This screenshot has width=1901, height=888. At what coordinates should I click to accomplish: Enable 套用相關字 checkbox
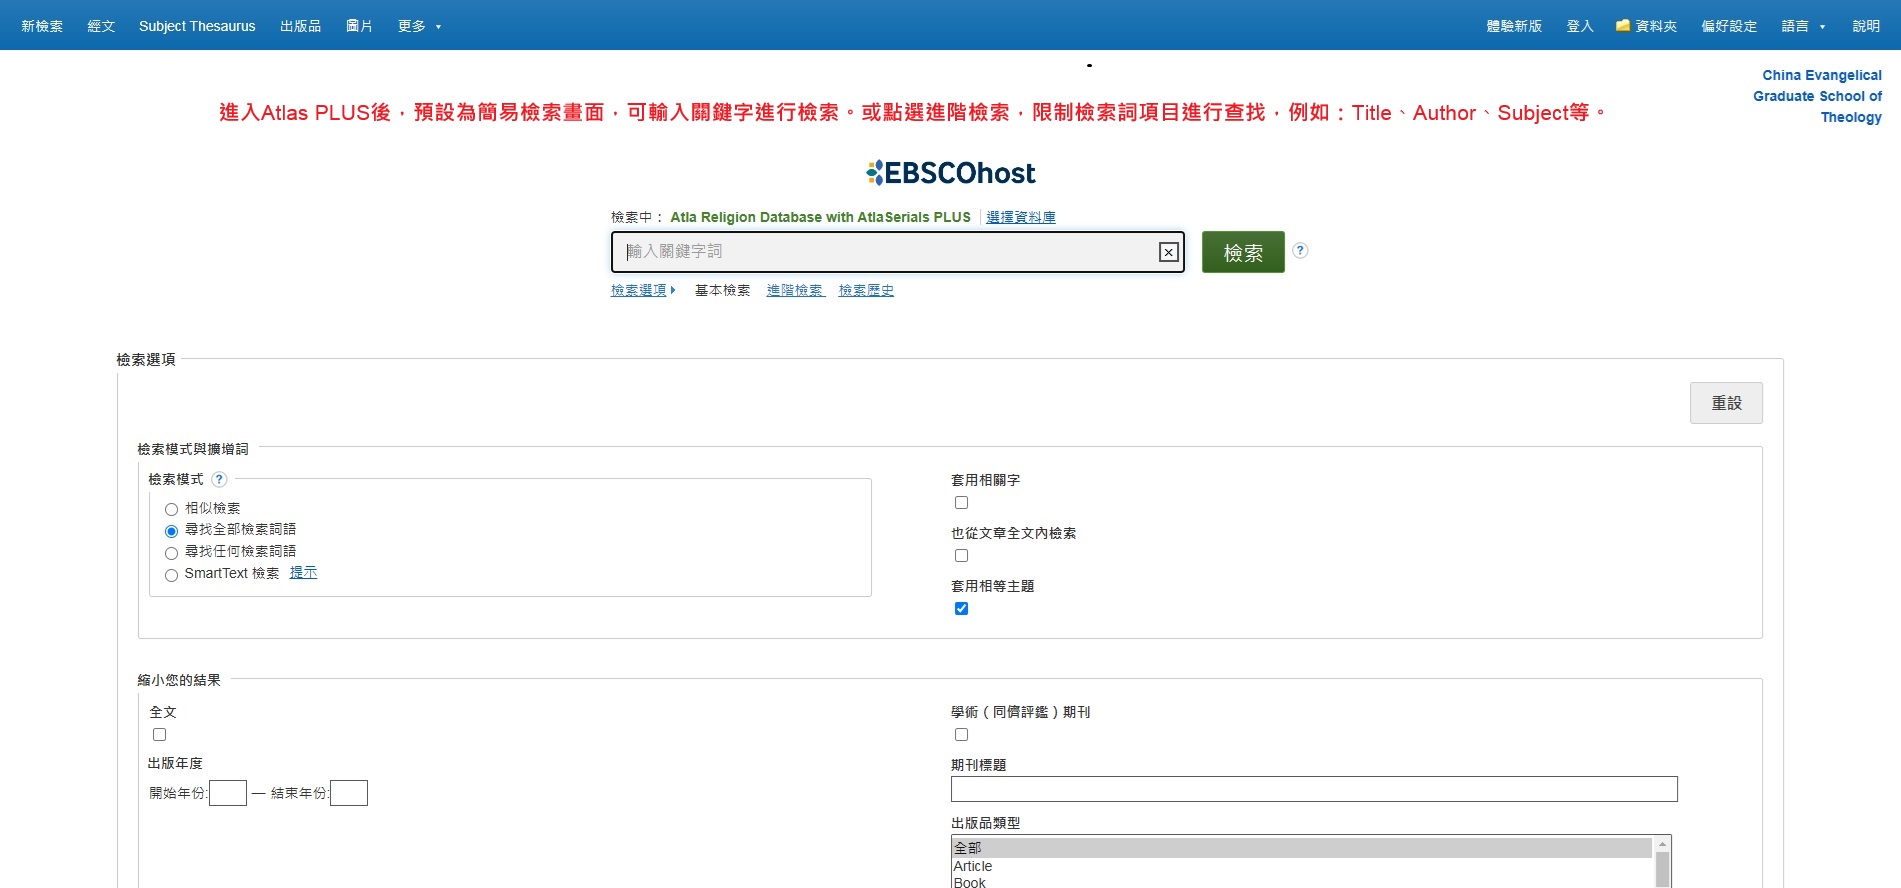tap(961, 503)
